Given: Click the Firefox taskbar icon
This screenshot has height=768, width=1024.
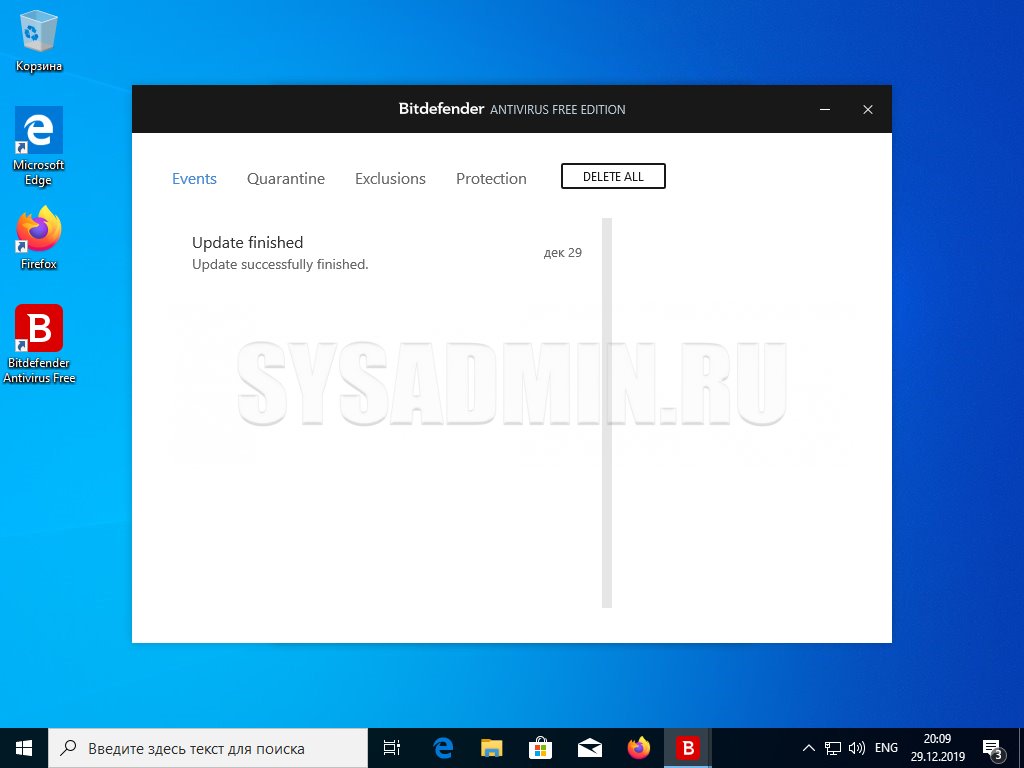Looking at the screenshot, I should point(638,748).
